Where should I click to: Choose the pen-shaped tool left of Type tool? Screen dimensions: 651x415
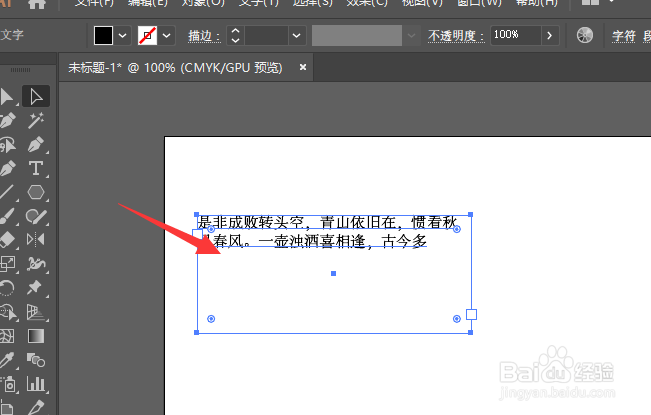7,169
